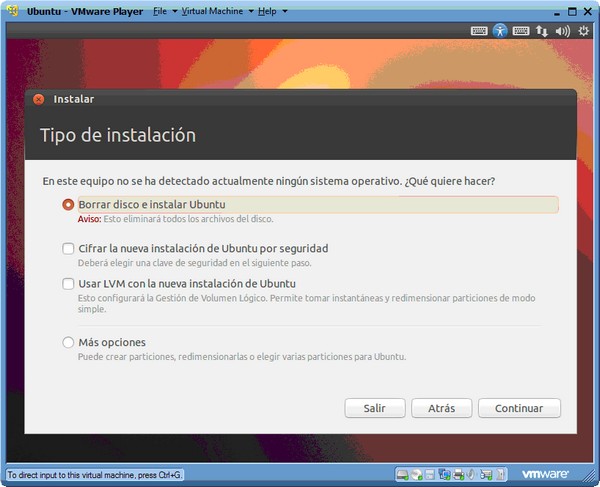Click the 'Instalar' window title

click(74, 99)
